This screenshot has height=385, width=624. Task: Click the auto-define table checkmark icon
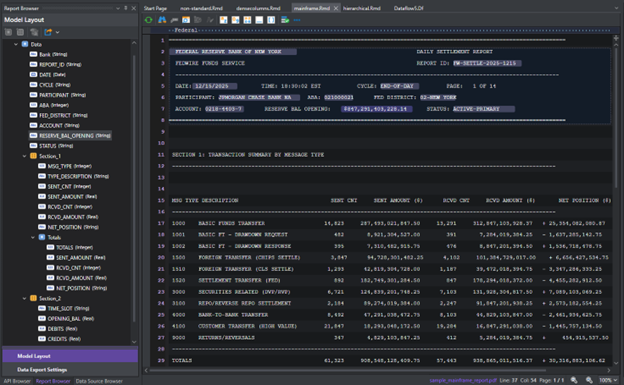click(285, 20)
